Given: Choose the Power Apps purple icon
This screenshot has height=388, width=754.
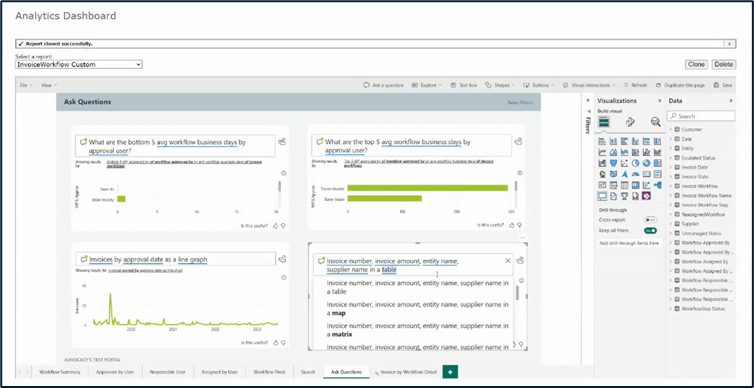Looking at the screenshot, I should click(x=646, y=196).
